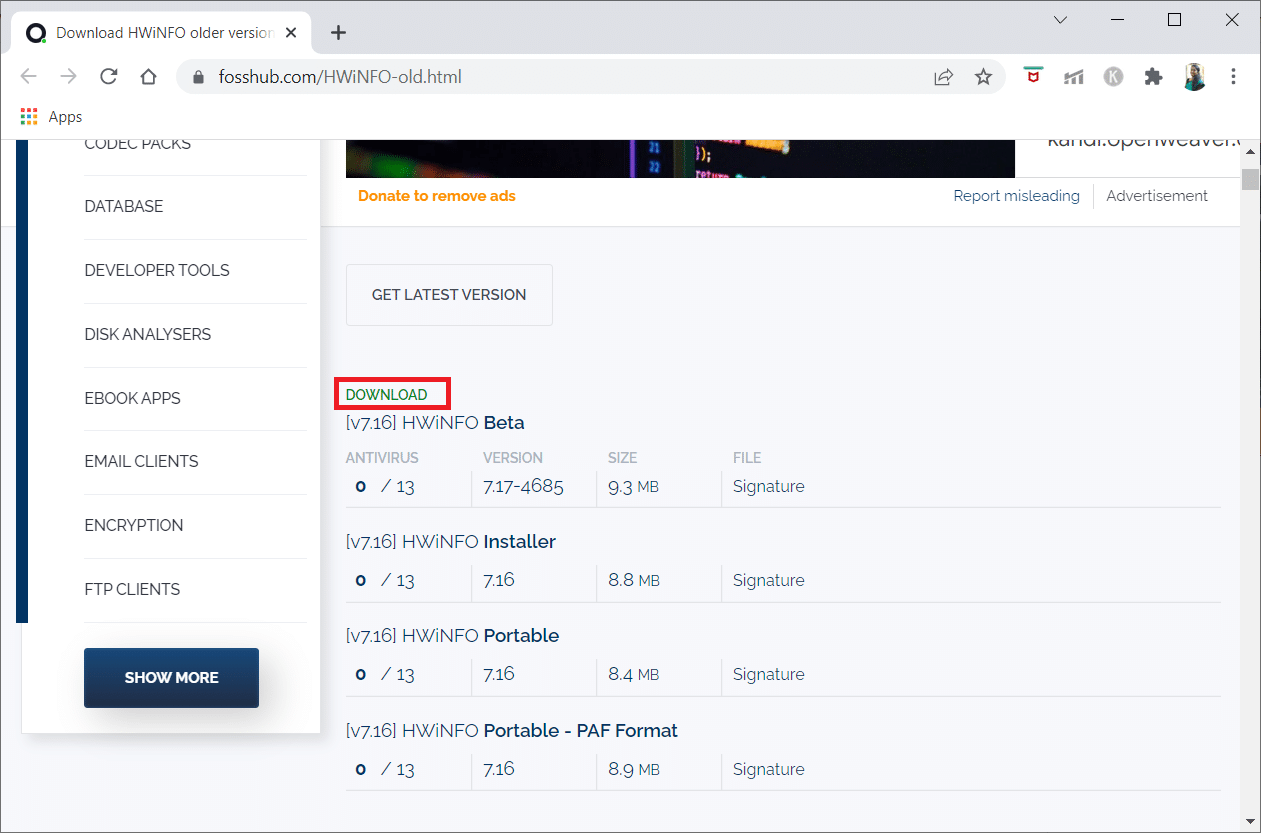Click the browser back arrow
This screenshot has height=833, width=1261.
[x=28, y=77]
